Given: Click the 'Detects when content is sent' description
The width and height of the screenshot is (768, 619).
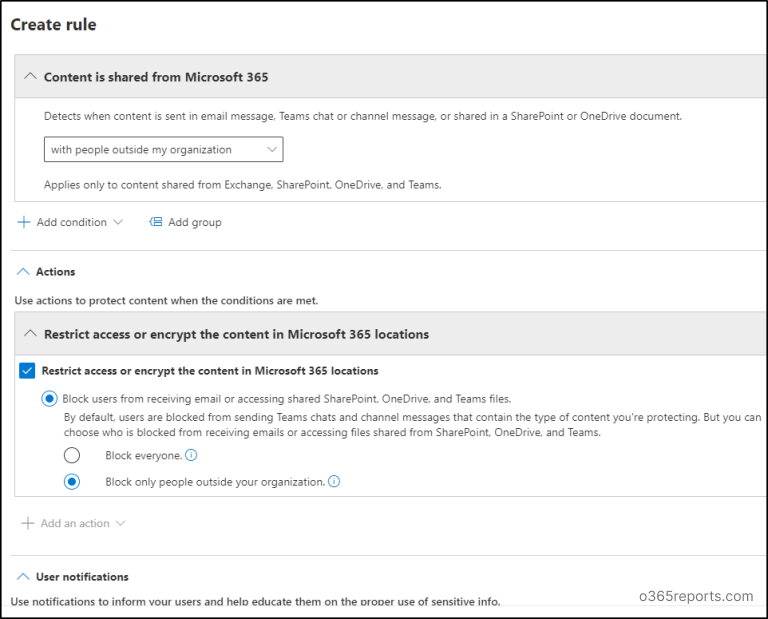Looking at the screenshot, I should coord(362,116).
